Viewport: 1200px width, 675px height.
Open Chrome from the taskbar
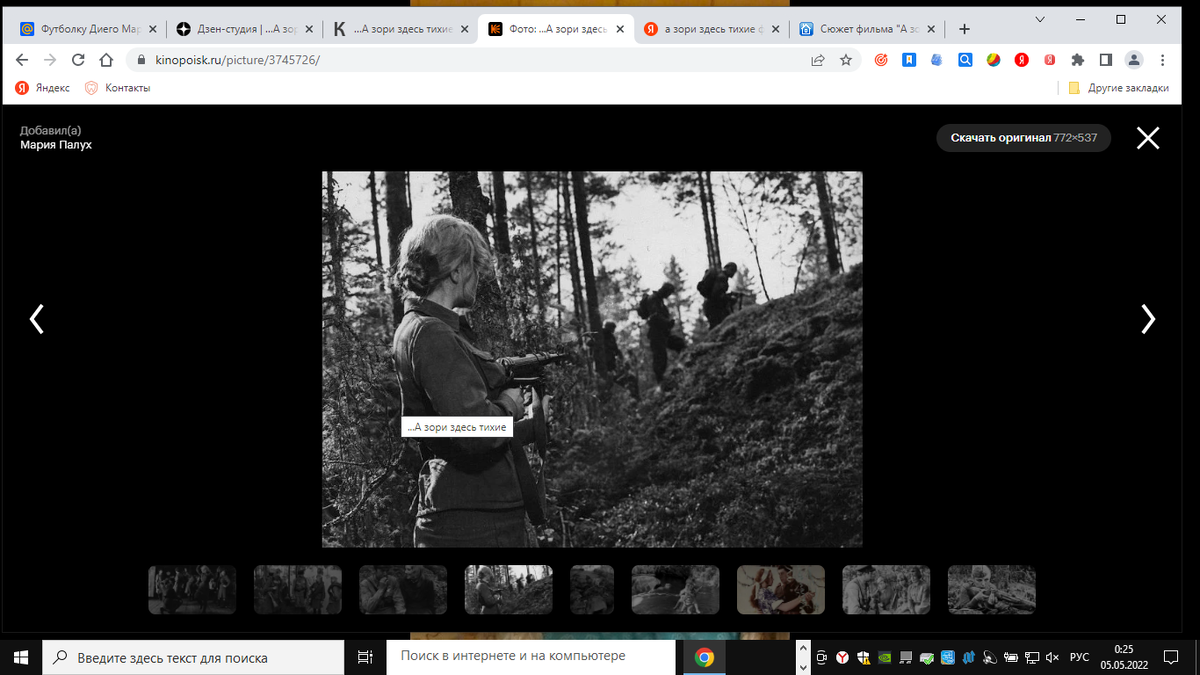[x=705, y=657]
